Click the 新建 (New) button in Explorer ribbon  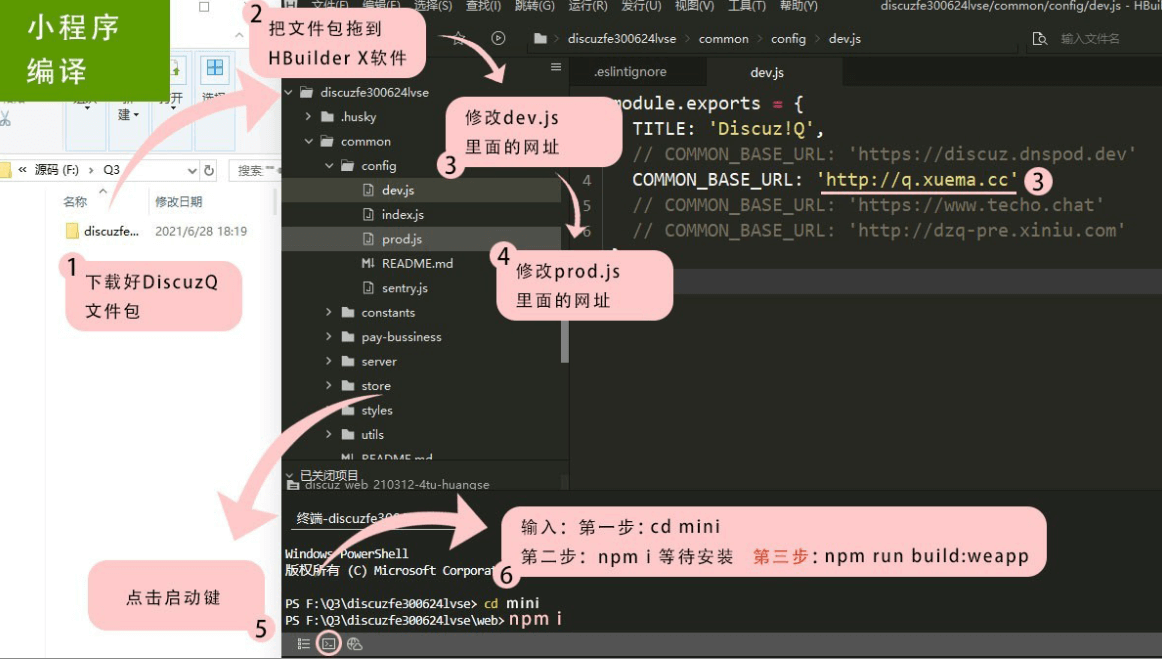click(126, 110)
